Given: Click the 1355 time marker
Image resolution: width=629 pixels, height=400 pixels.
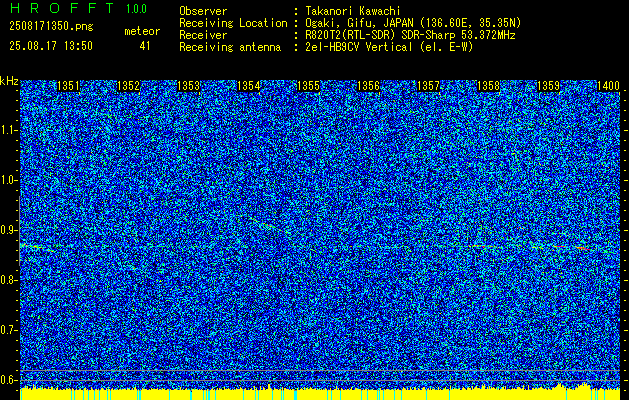Looking at the screenshot, I should [308, 86].
